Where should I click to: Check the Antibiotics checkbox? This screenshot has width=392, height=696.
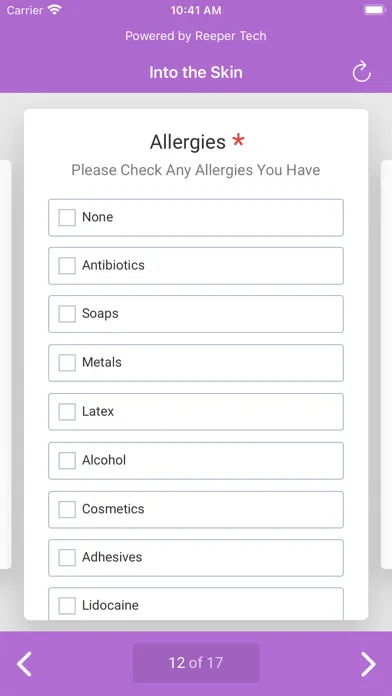tap(67, 265)
